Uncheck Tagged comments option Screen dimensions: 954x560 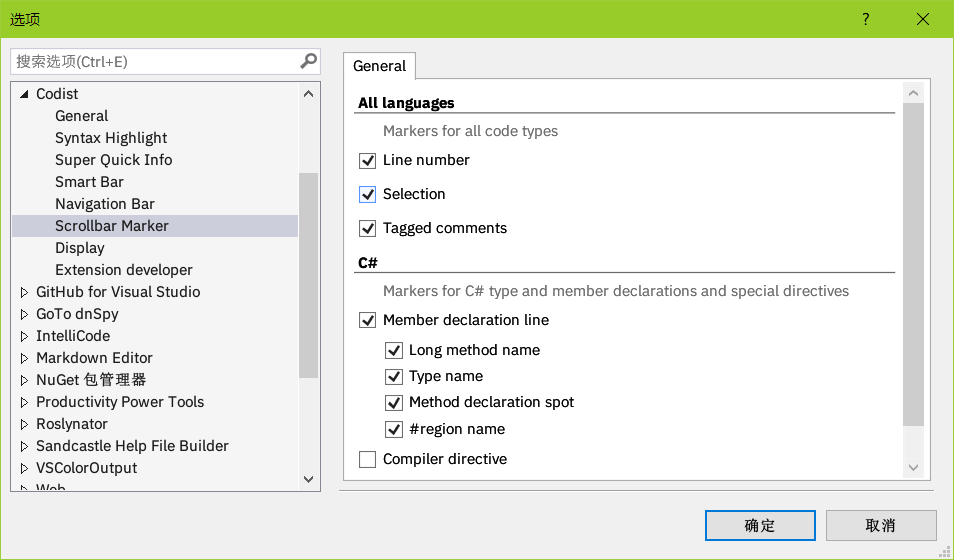click(367, 229)
